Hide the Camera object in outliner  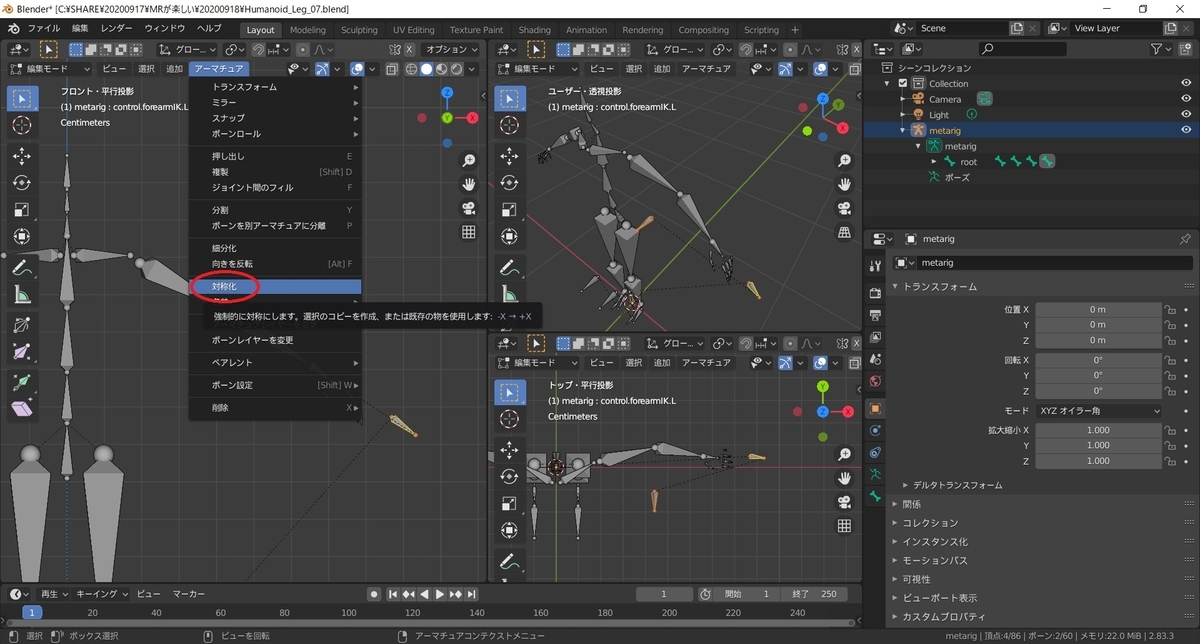pyautogui.click(x=1186, y=99)
